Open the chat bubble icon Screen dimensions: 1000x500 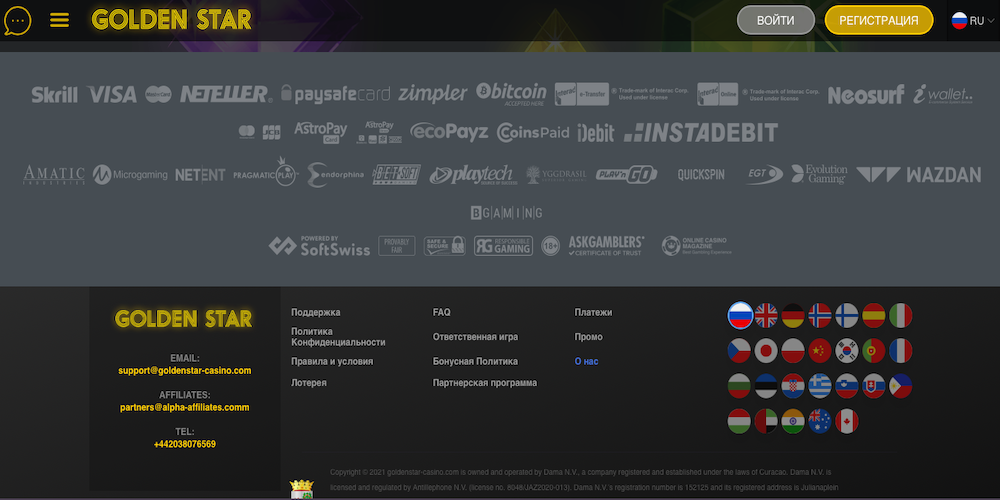[x=18, y=20]
